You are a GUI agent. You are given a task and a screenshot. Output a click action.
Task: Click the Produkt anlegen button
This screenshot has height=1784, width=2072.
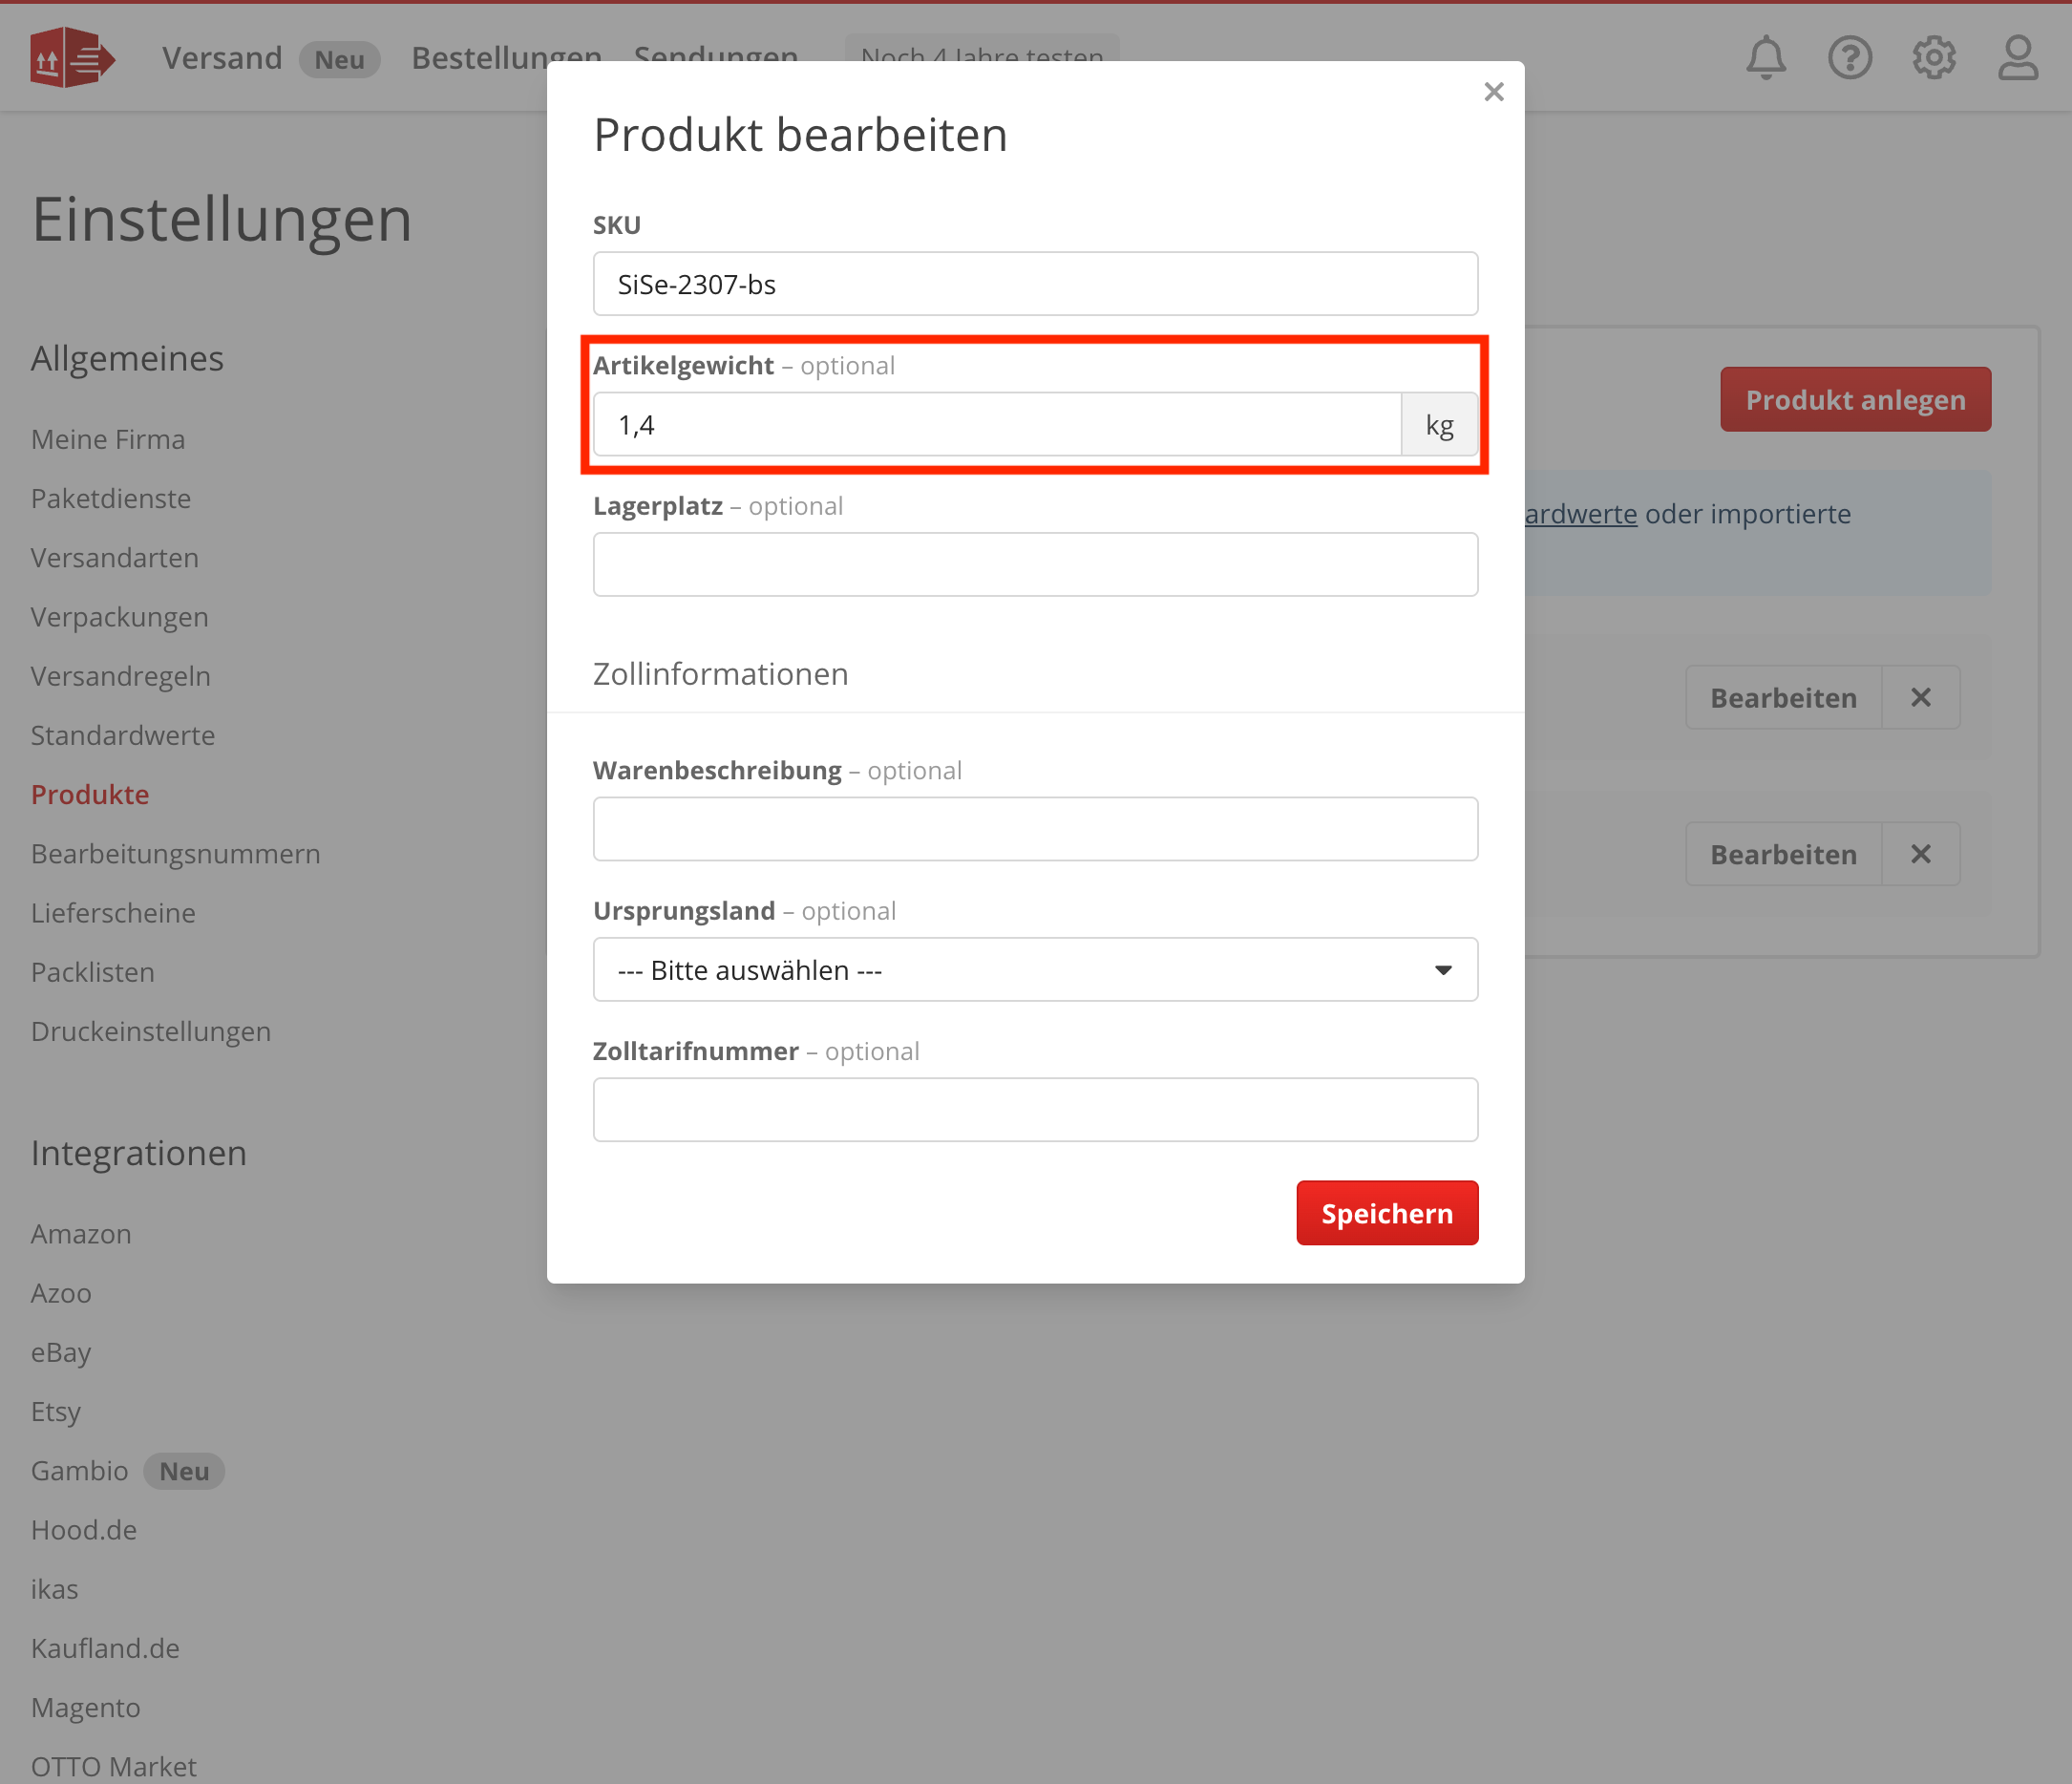(1855, 400)
